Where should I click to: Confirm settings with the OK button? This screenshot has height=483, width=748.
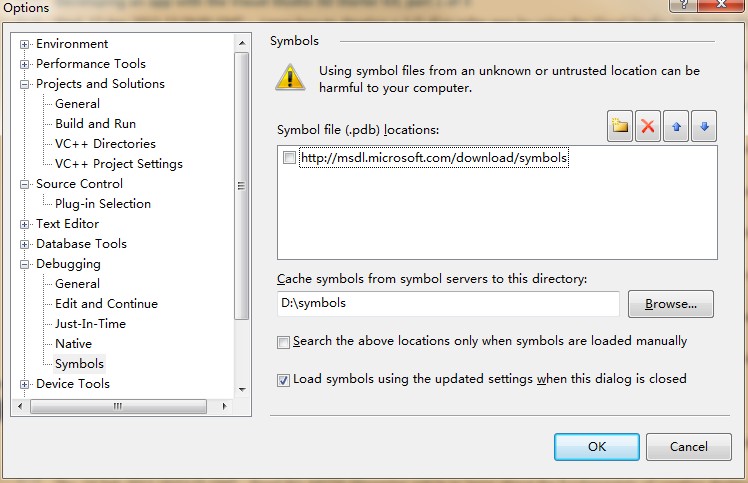[597, 447]
